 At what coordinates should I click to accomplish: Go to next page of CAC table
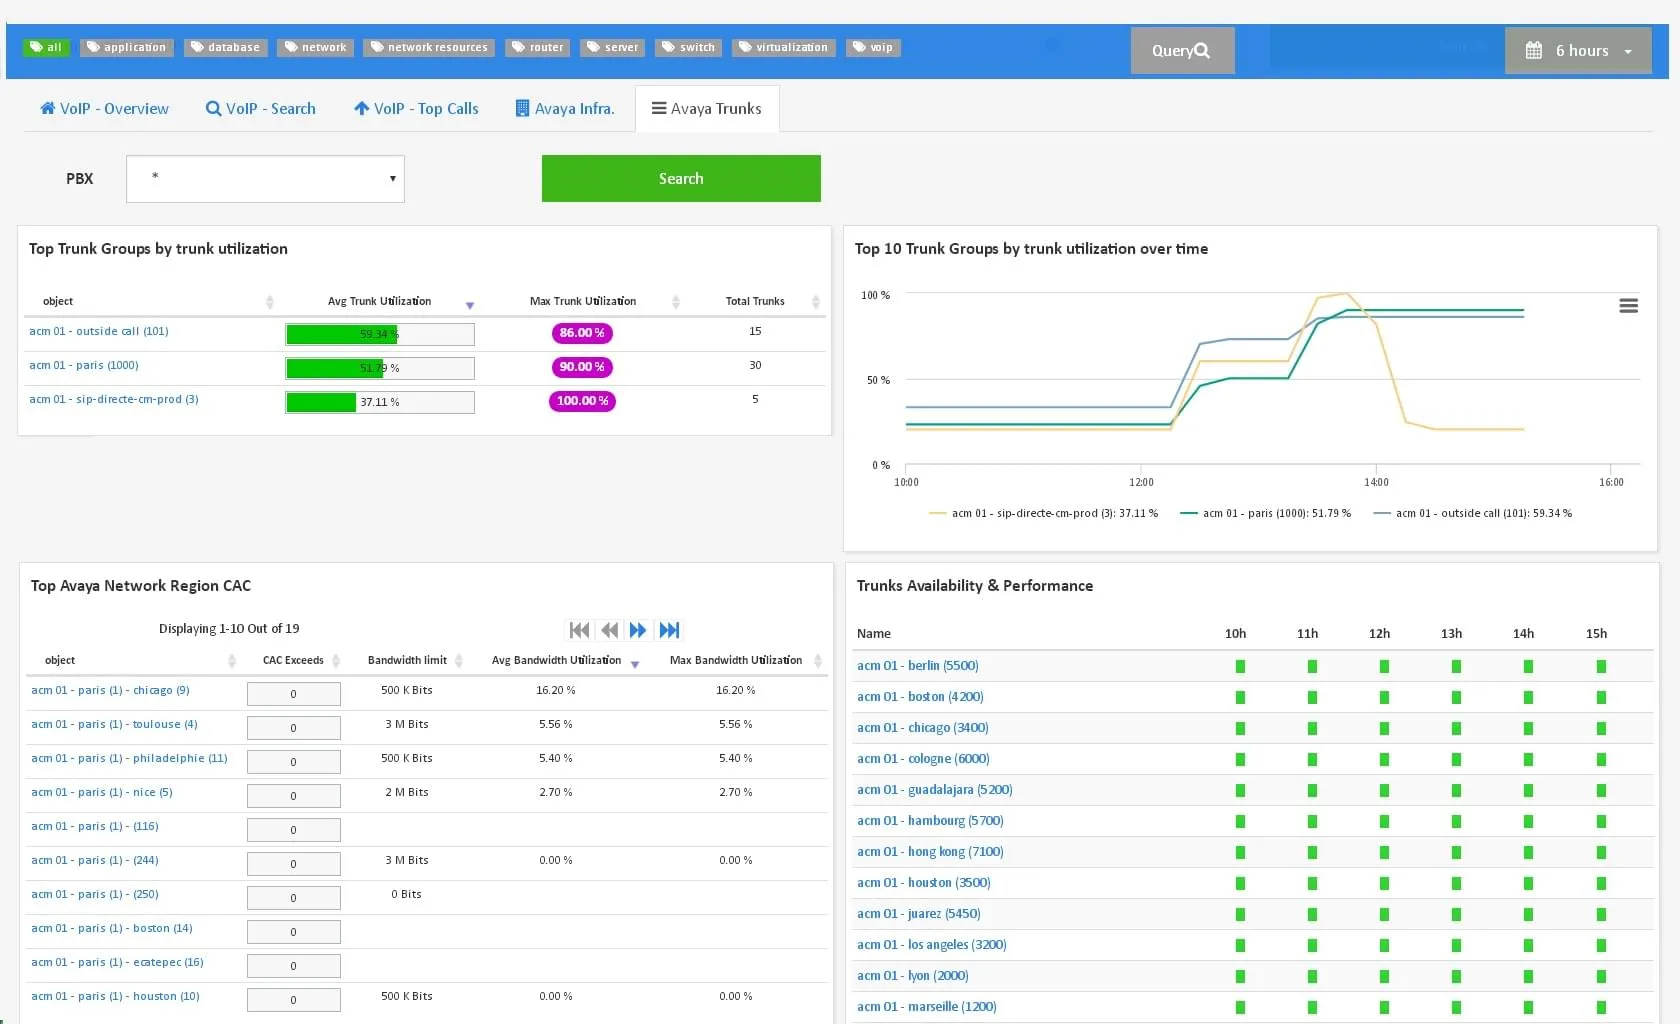click(x=638, y=630)
